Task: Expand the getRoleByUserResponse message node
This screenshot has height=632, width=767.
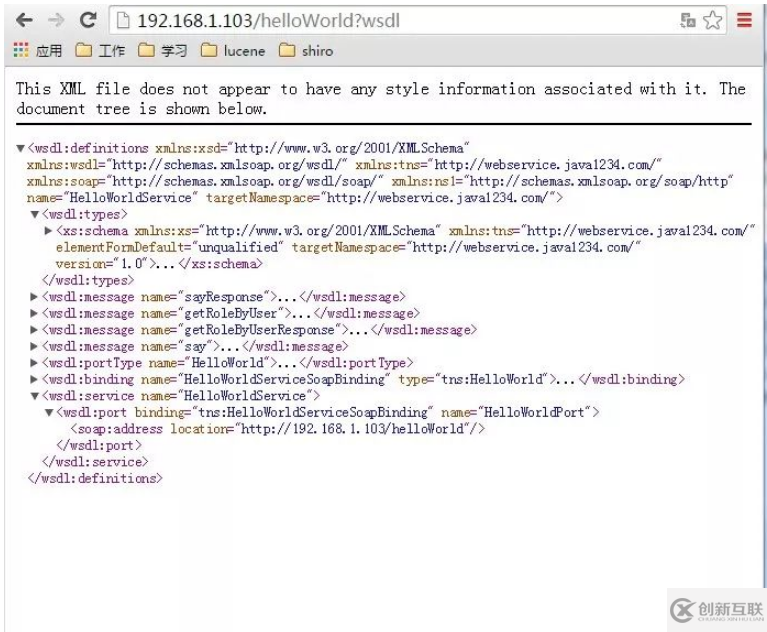Action: click(x=34, y=330)
